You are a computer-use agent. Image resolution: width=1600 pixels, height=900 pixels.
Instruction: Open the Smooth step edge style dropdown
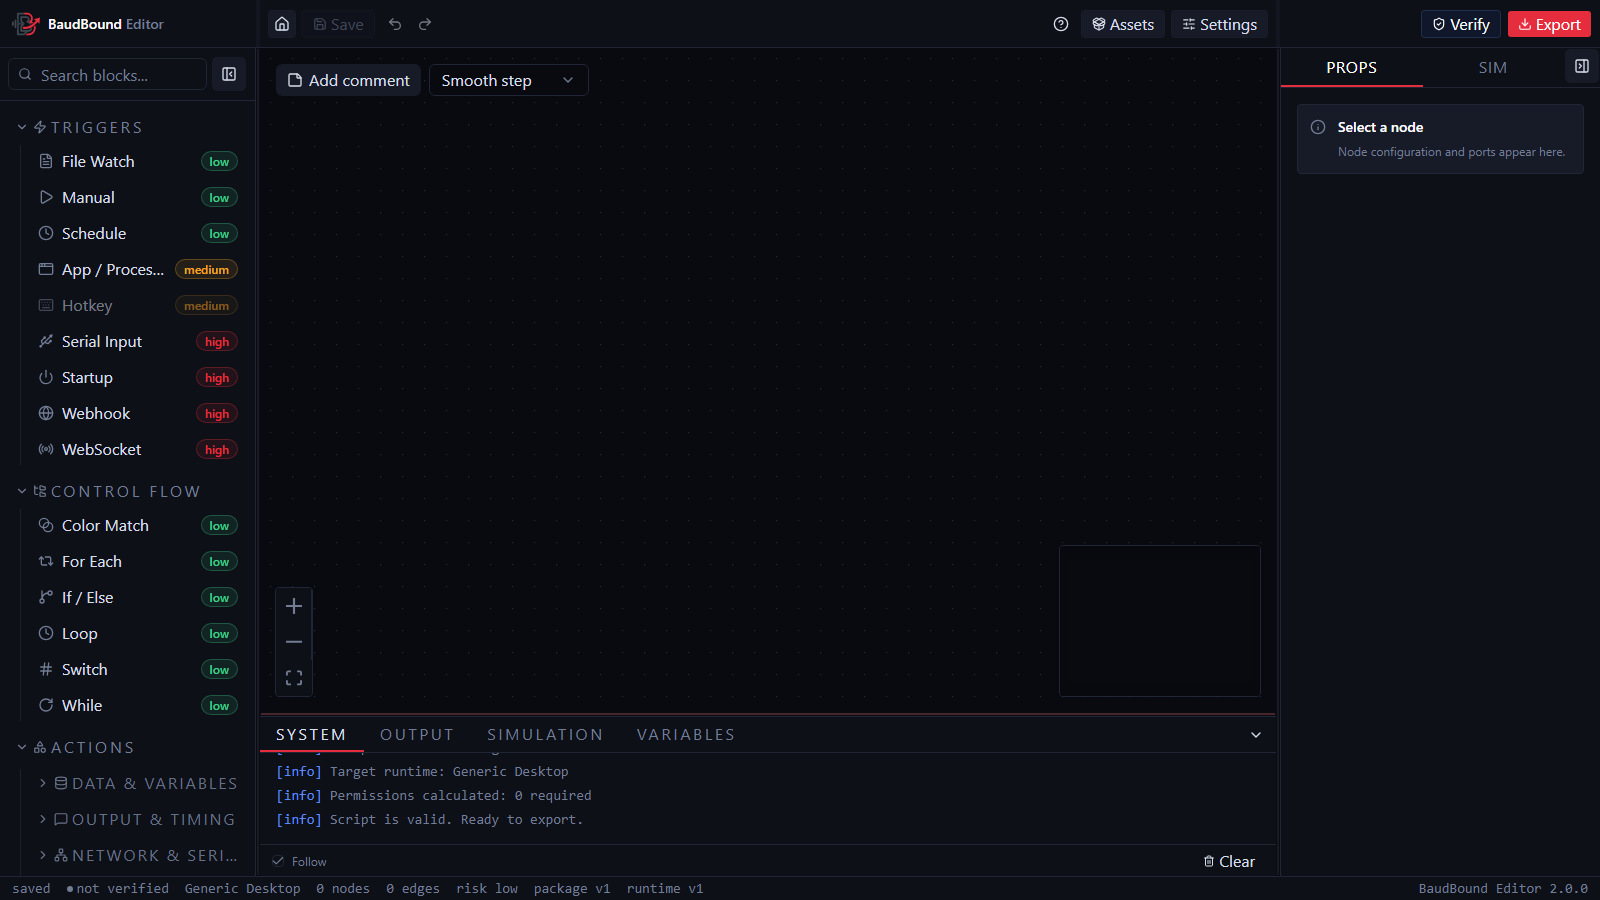click(508, 80)
